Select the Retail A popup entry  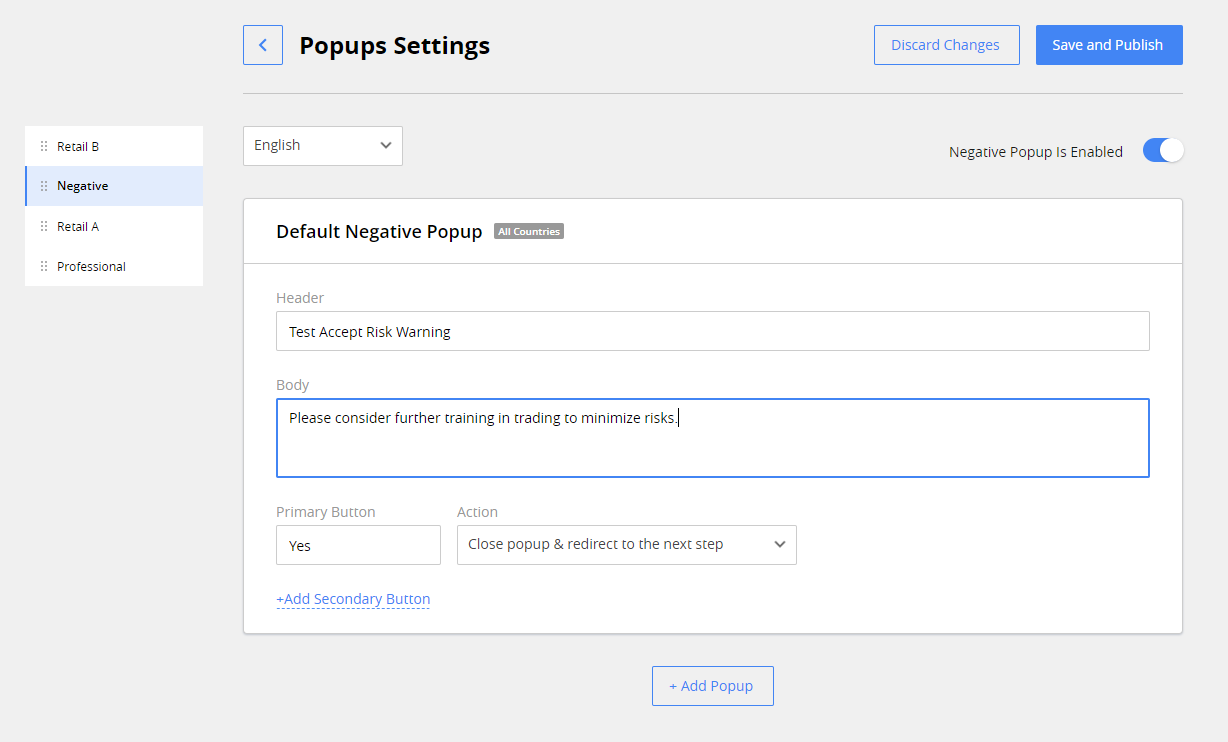tap(80, 226)
